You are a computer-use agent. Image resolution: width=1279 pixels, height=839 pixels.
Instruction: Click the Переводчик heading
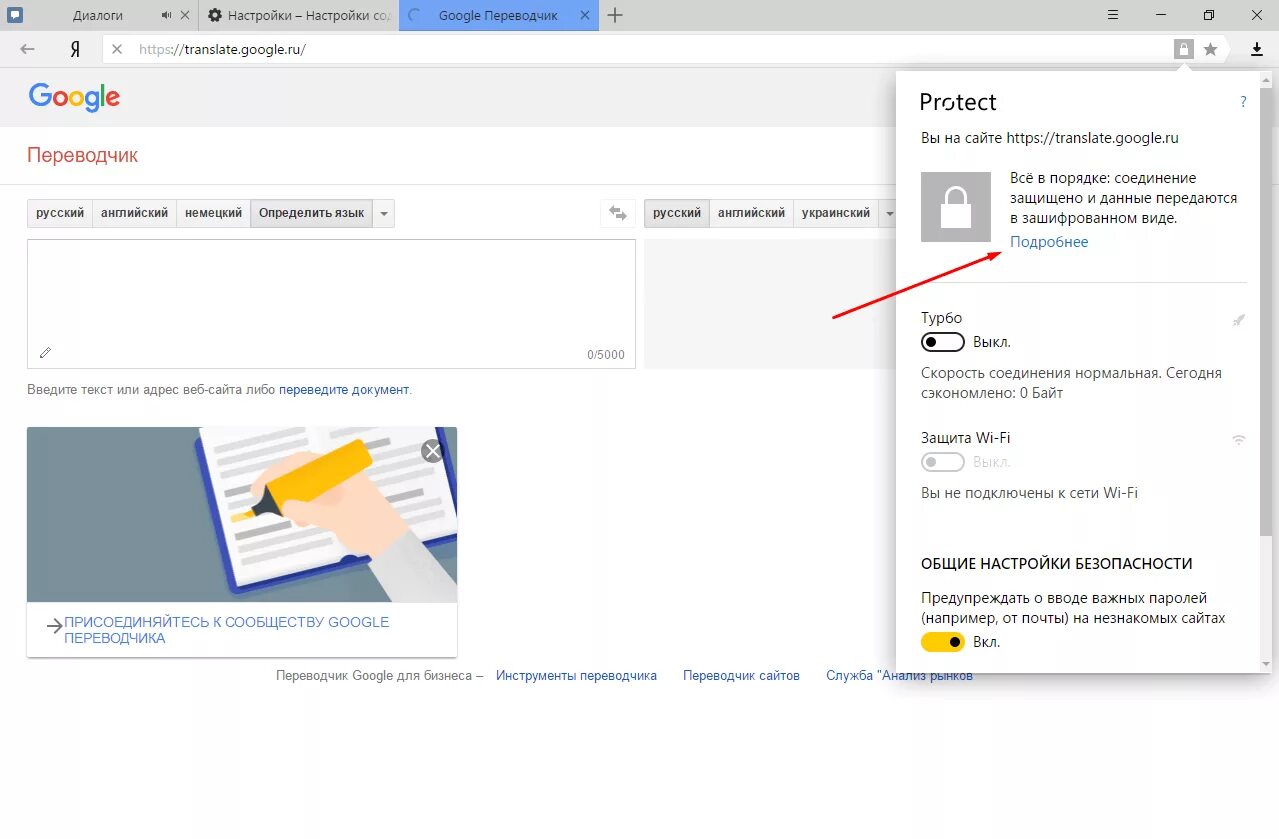(x=82, y=155)
